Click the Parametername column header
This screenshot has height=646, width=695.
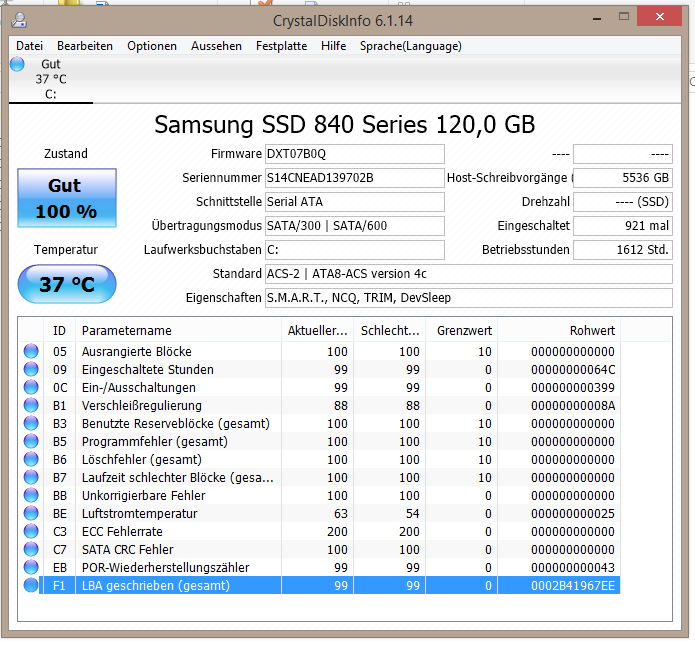[178, 331]
